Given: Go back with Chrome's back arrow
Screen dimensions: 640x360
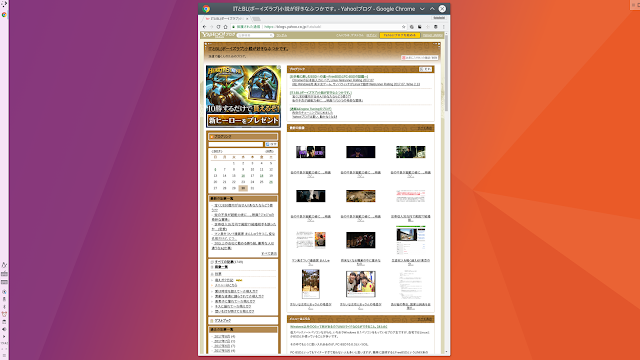Looking at the screenshot, I should 204,27.
